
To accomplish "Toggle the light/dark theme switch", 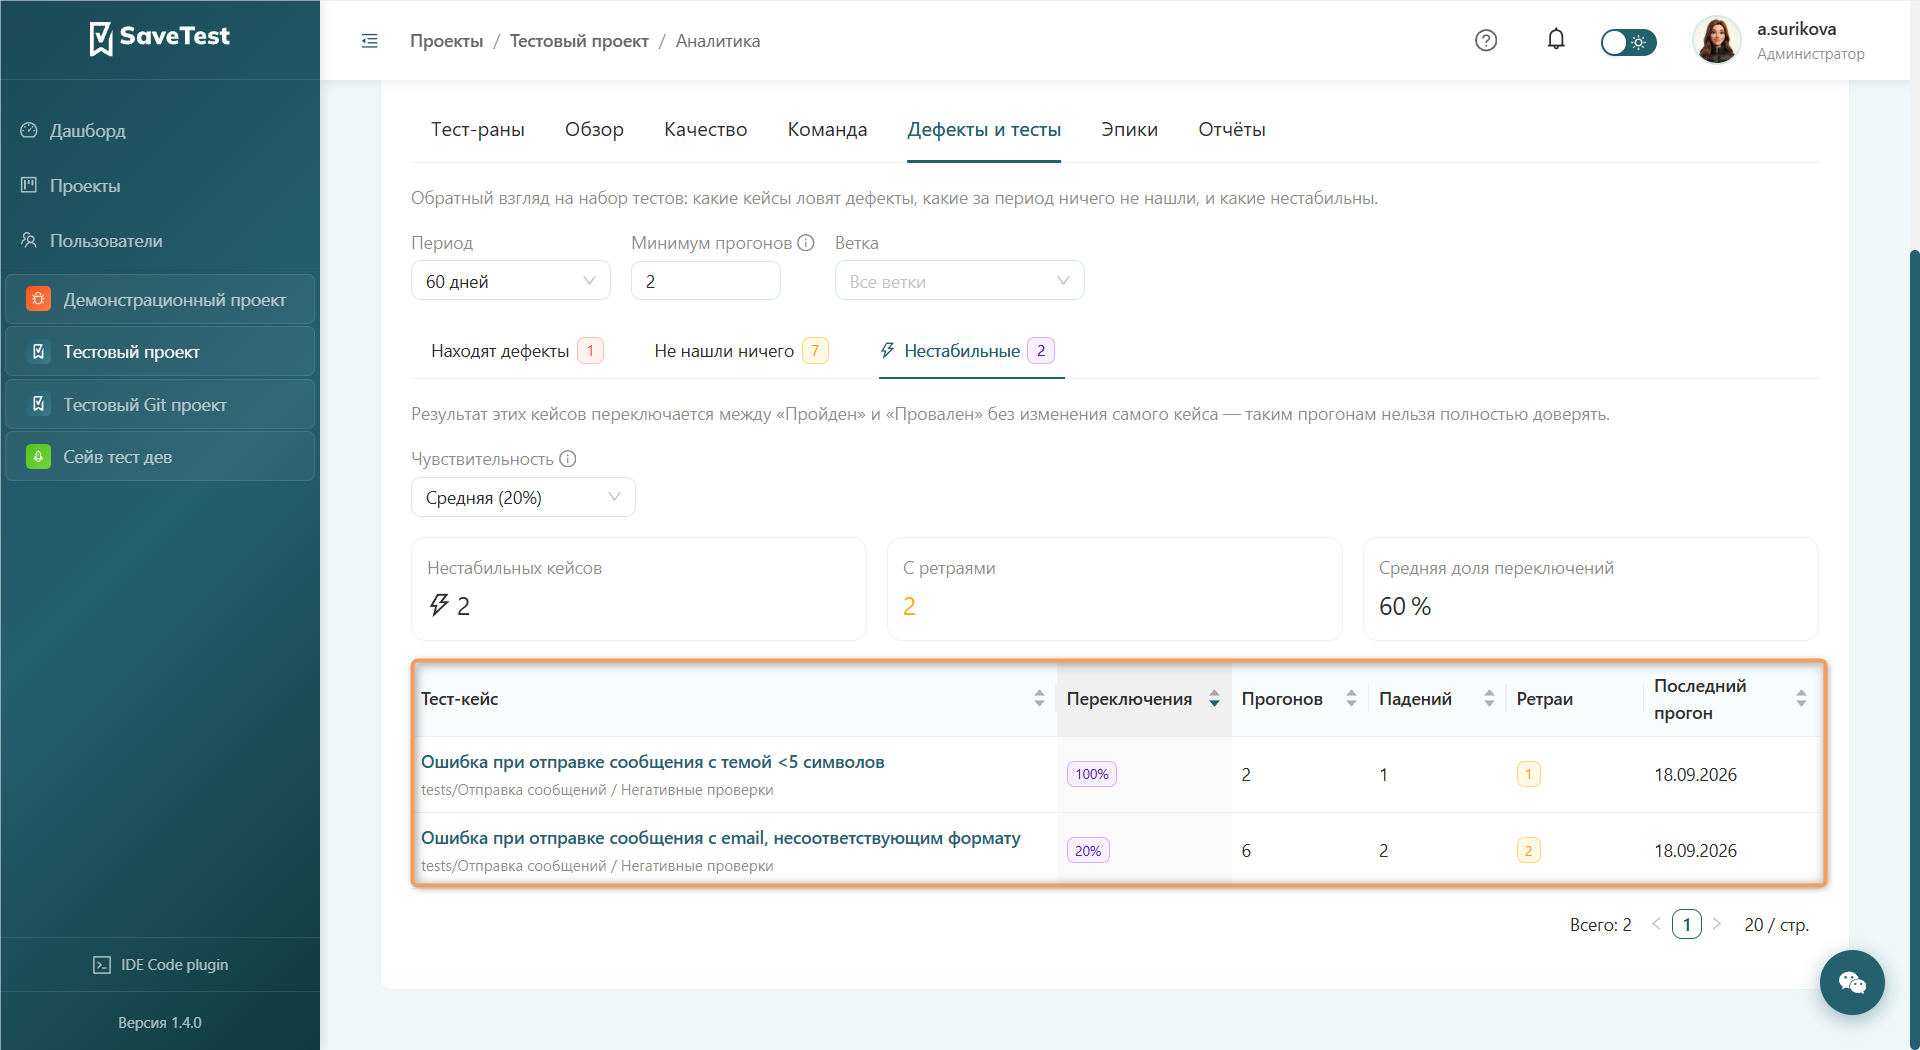I will click(x=1628, y=42).
